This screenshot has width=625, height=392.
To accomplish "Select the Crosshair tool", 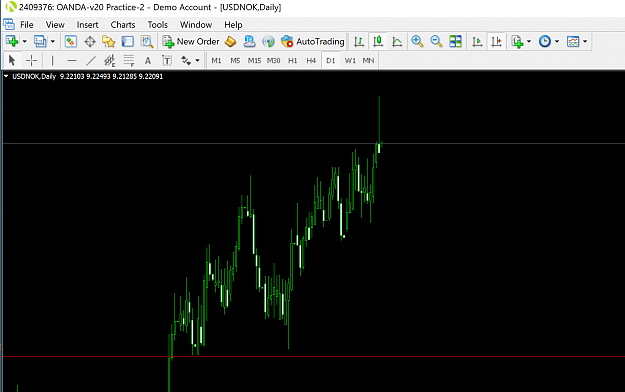I will (x=31, y=61).
